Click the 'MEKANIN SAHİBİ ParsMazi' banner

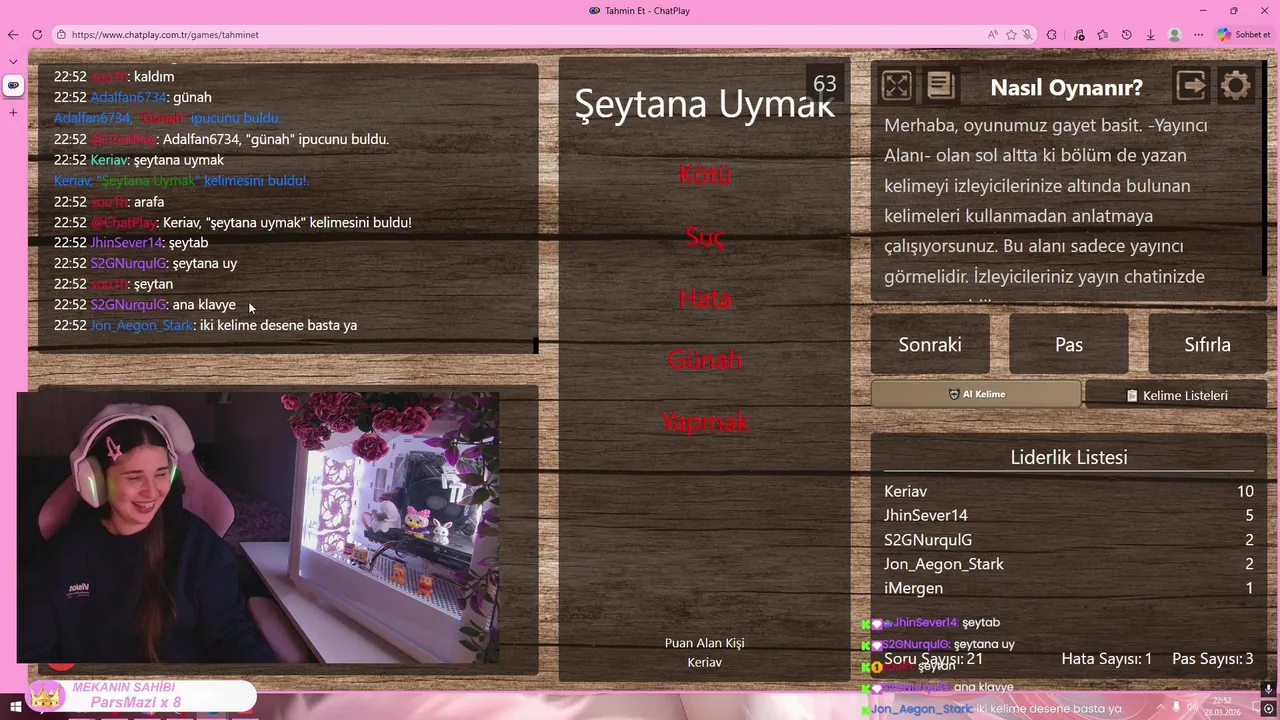140,695
